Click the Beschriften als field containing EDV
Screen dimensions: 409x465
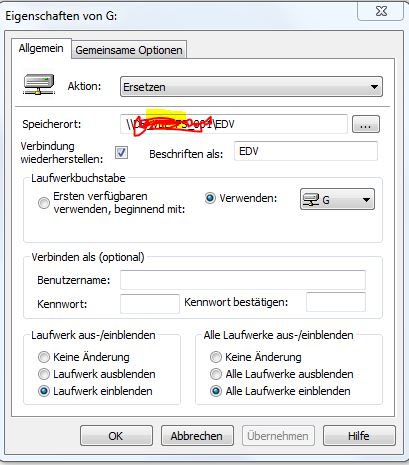click(306, 151)
